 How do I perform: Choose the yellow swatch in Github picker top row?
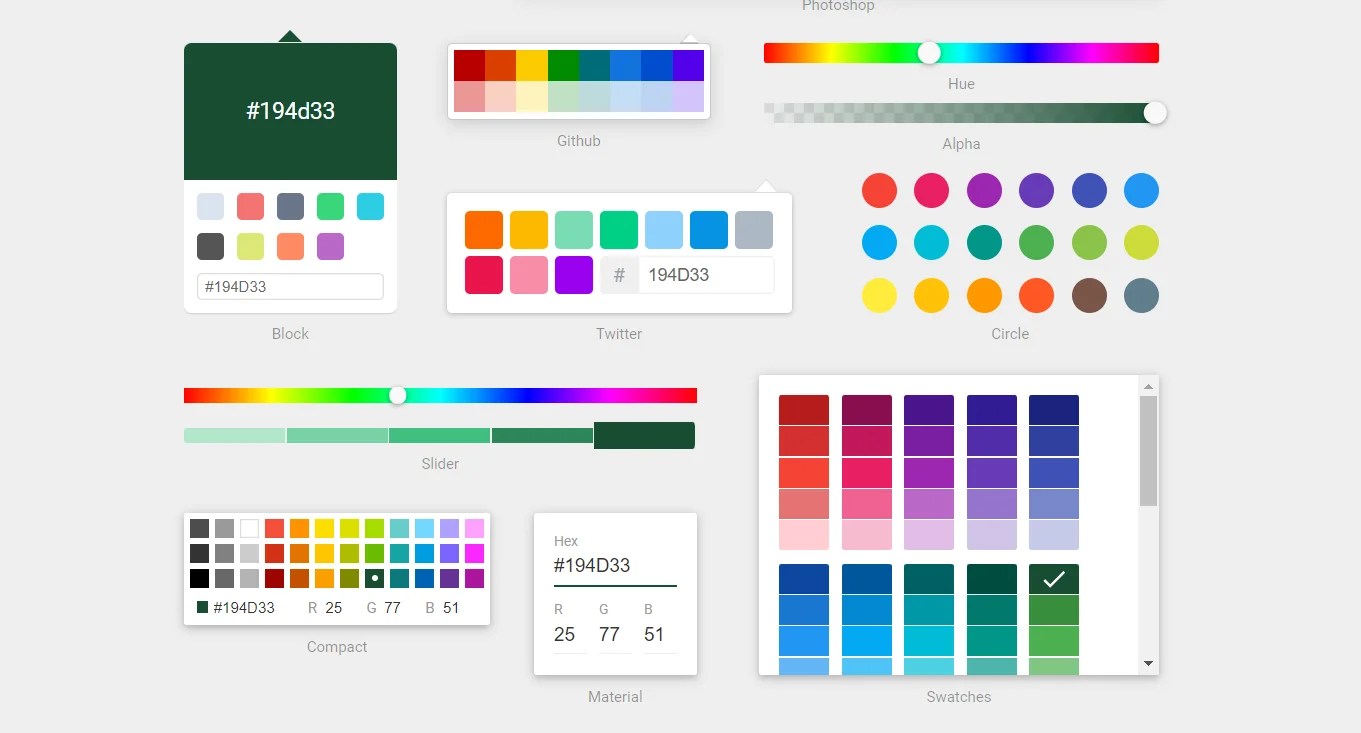coord(532,65)
